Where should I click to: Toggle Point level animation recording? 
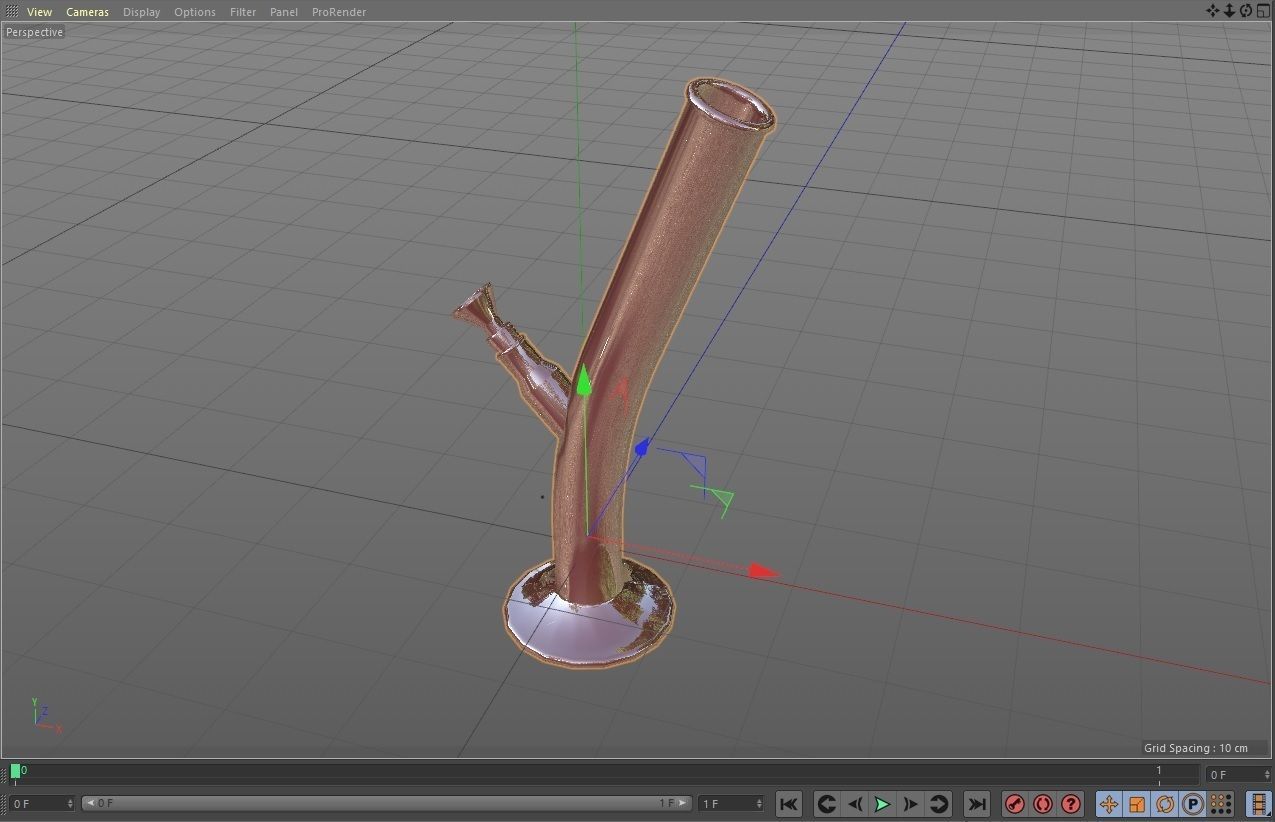click(1221, 804)
